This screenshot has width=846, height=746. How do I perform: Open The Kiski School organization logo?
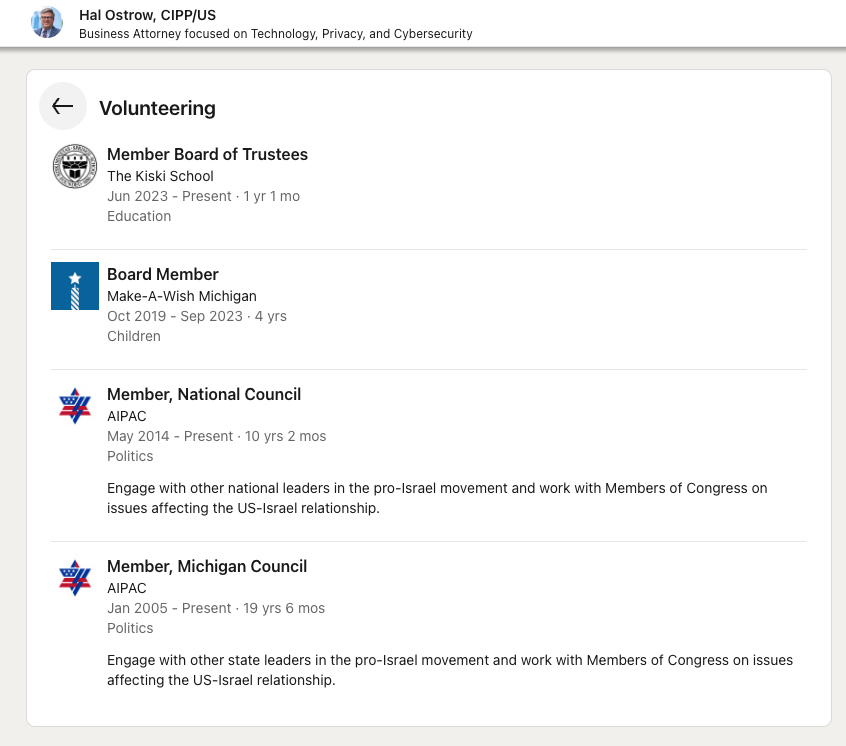74,166
